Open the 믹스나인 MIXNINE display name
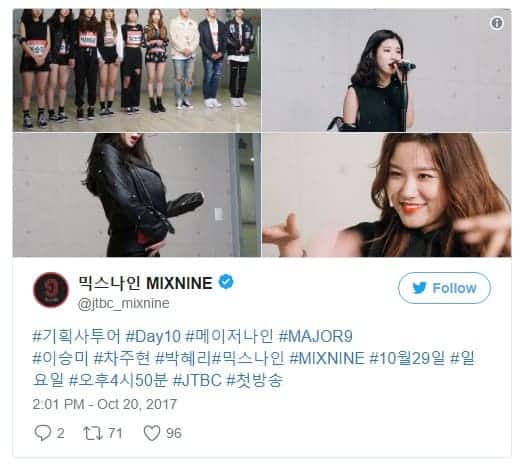This screenshot has height=464, width=523. (145, 283)
